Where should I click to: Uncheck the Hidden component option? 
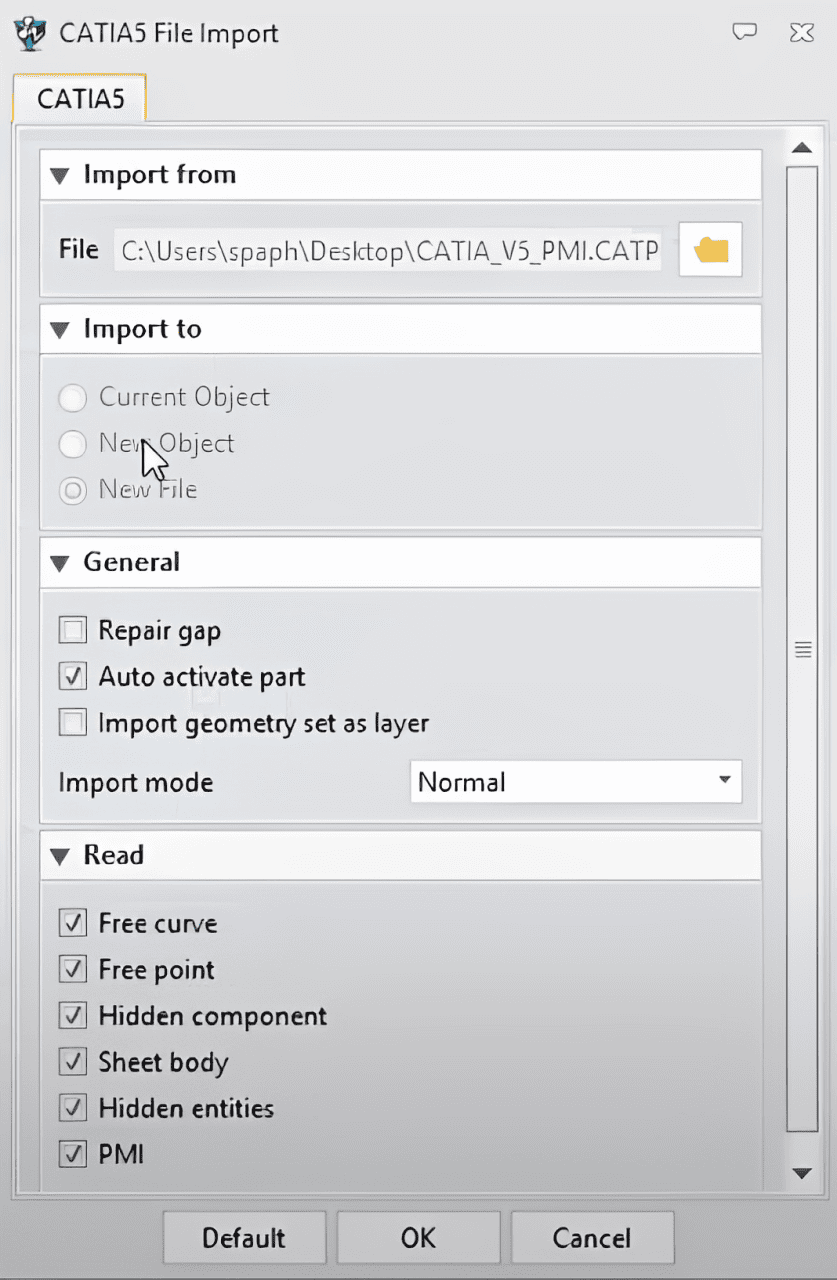pyautogui.click(x=73, y=1016)
